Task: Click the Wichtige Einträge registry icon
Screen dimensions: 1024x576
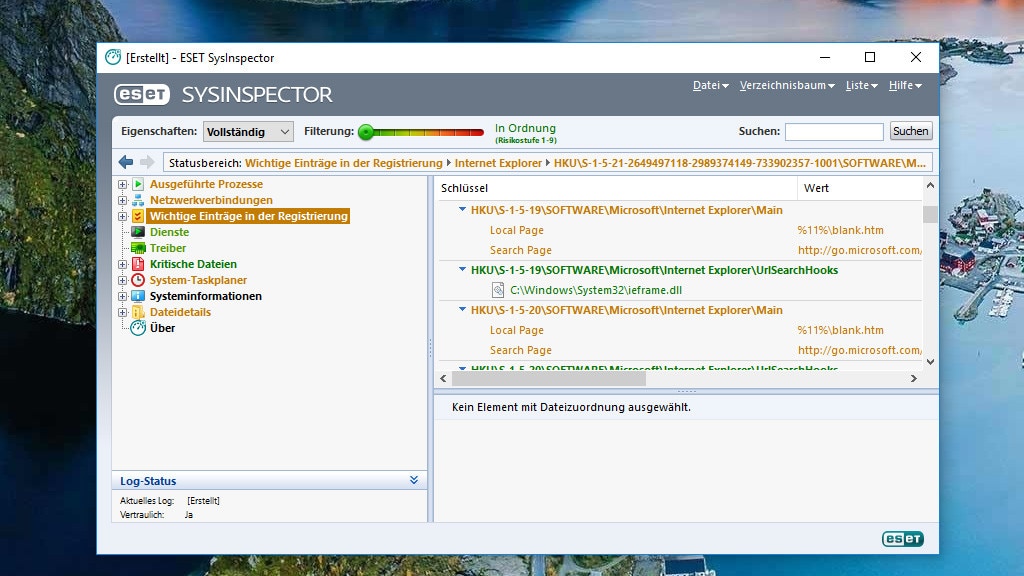Action: pos(138,216)
